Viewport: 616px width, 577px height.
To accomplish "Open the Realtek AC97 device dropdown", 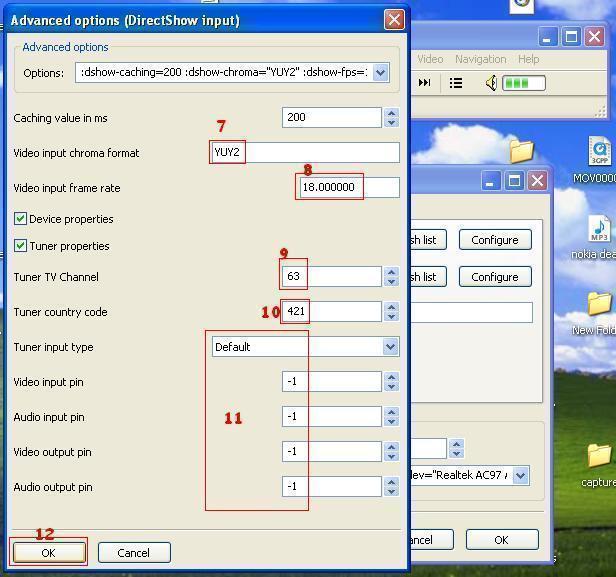I will (520, 476).
